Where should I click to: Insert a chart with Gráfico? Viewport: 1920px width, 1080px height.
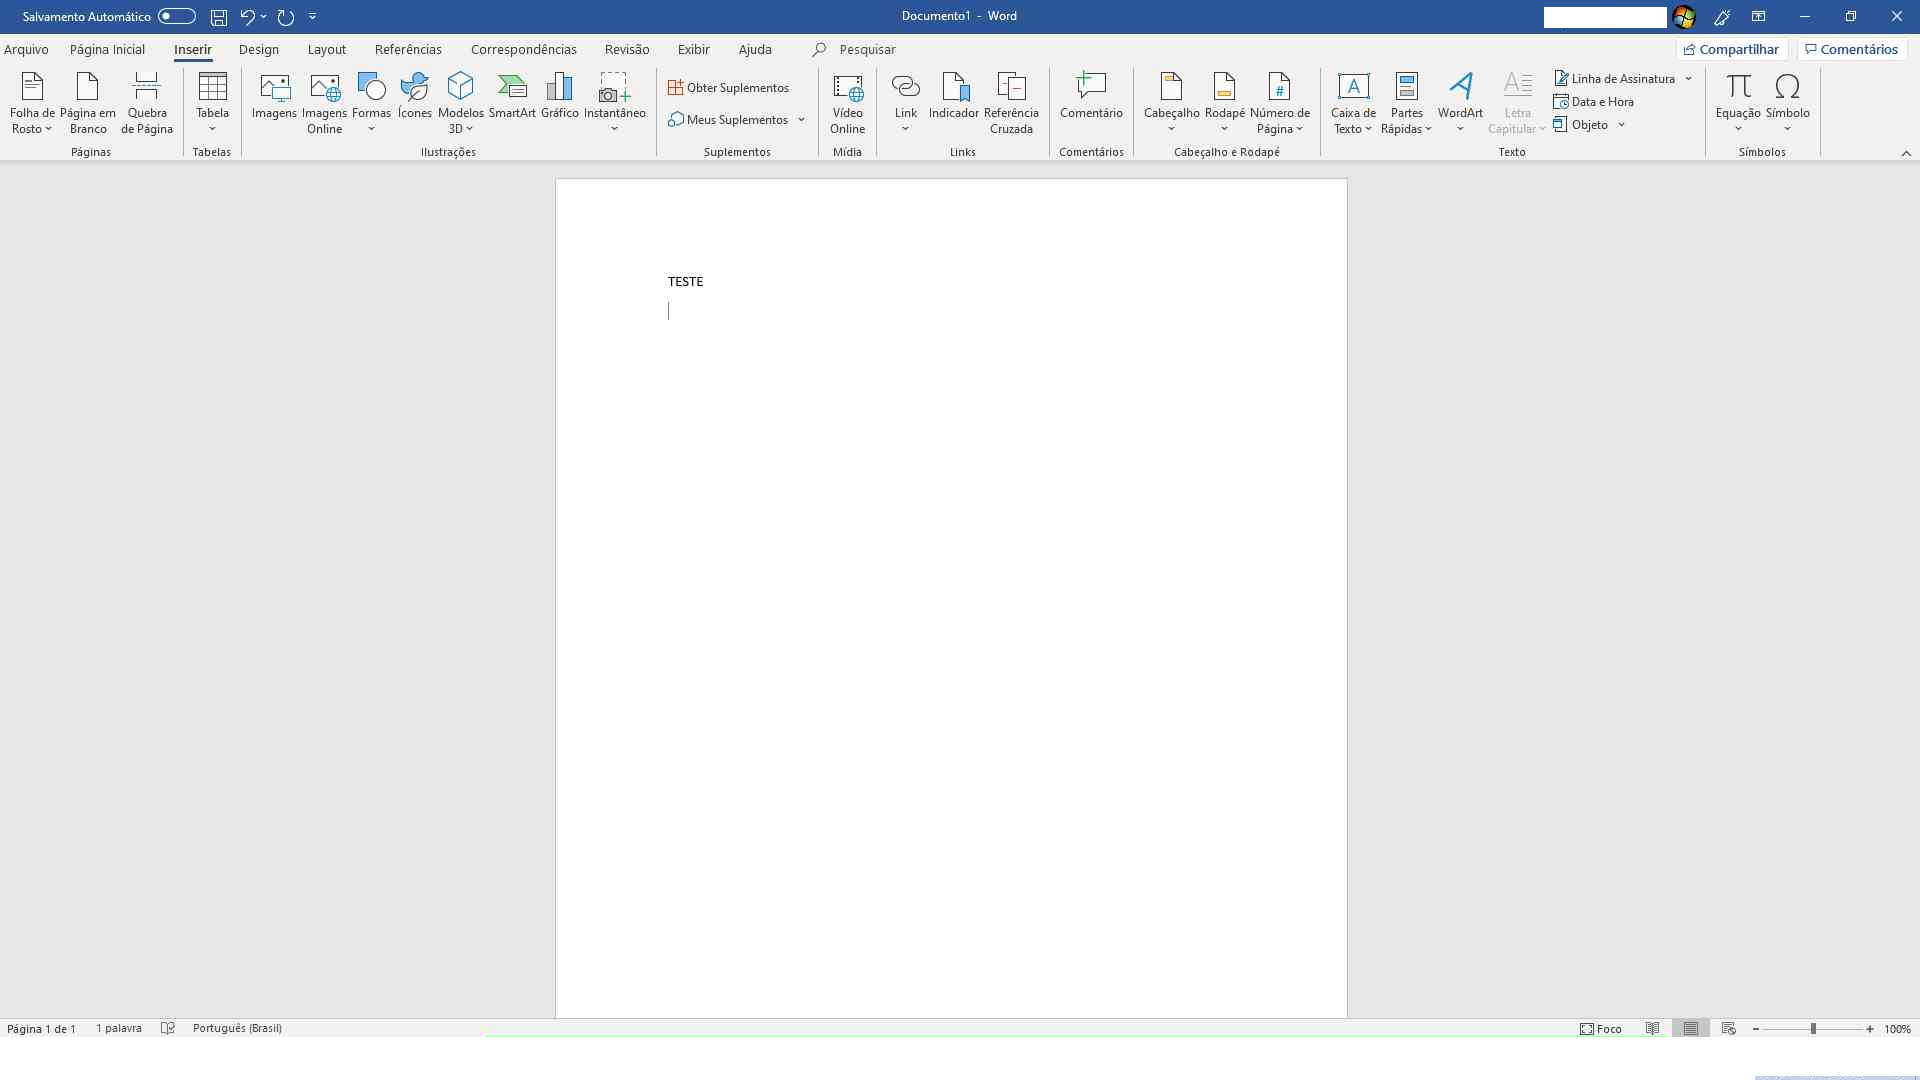(x=559, y=98)
